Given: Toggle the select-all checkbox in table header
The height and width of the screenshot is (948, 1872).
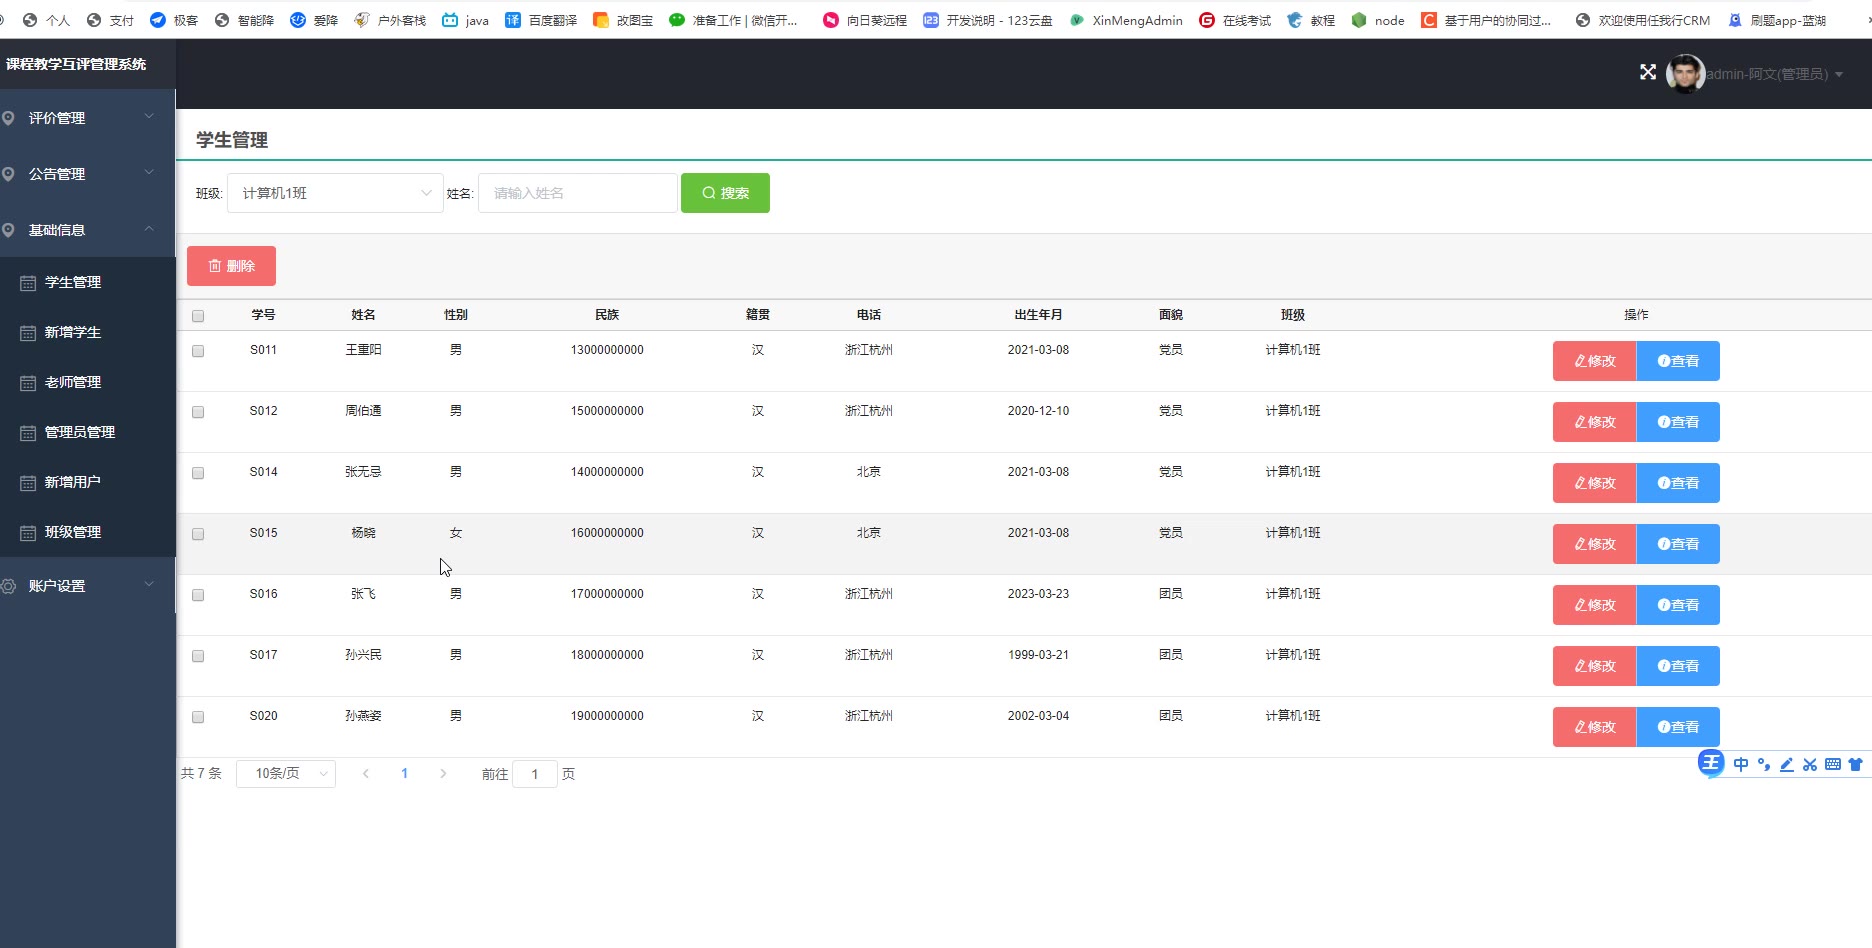Looking at the screenshot, I should 198,316.
